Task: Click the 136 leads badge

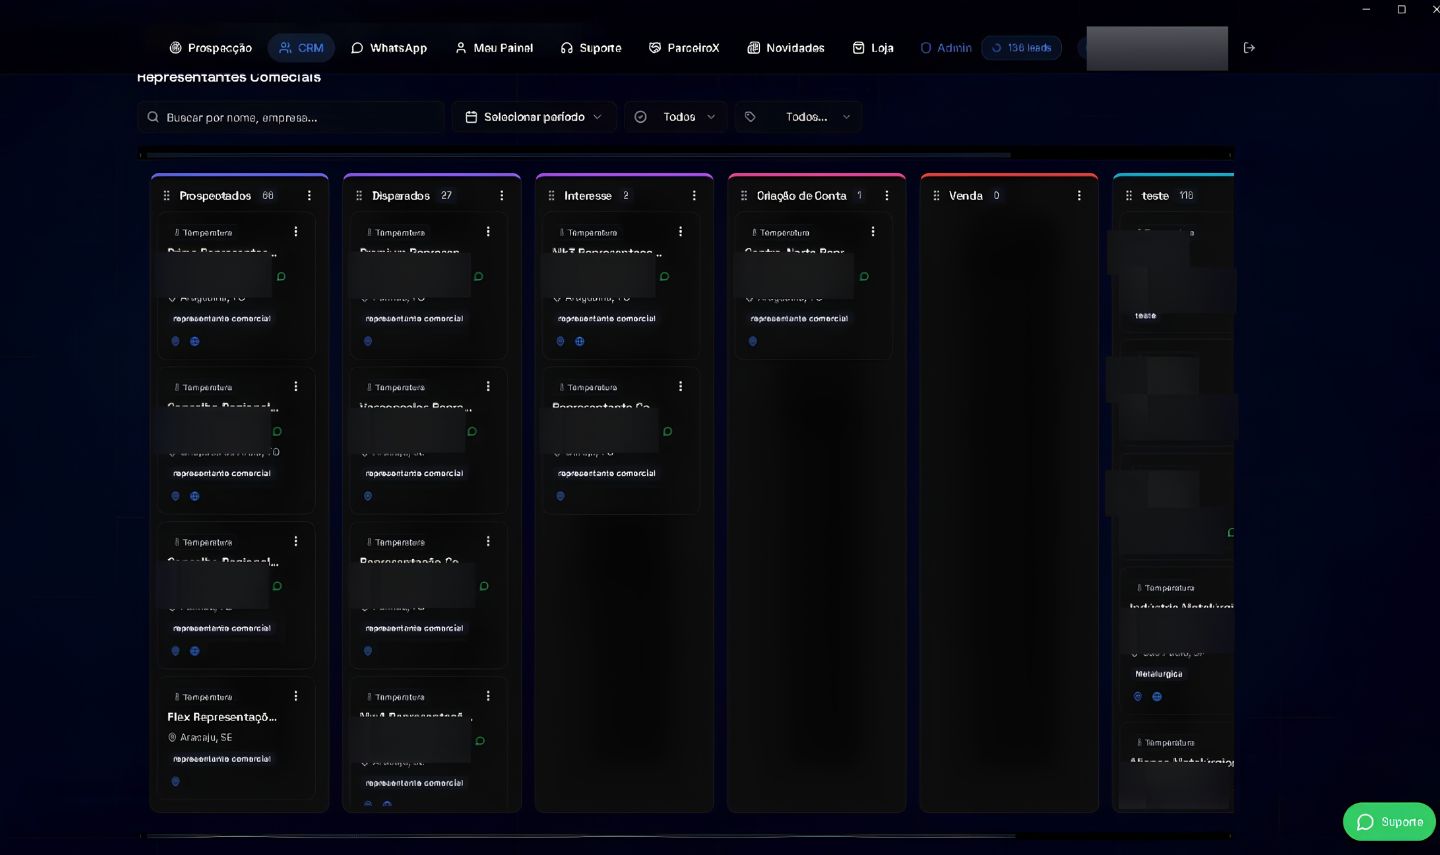Action: coord(1021,48)
